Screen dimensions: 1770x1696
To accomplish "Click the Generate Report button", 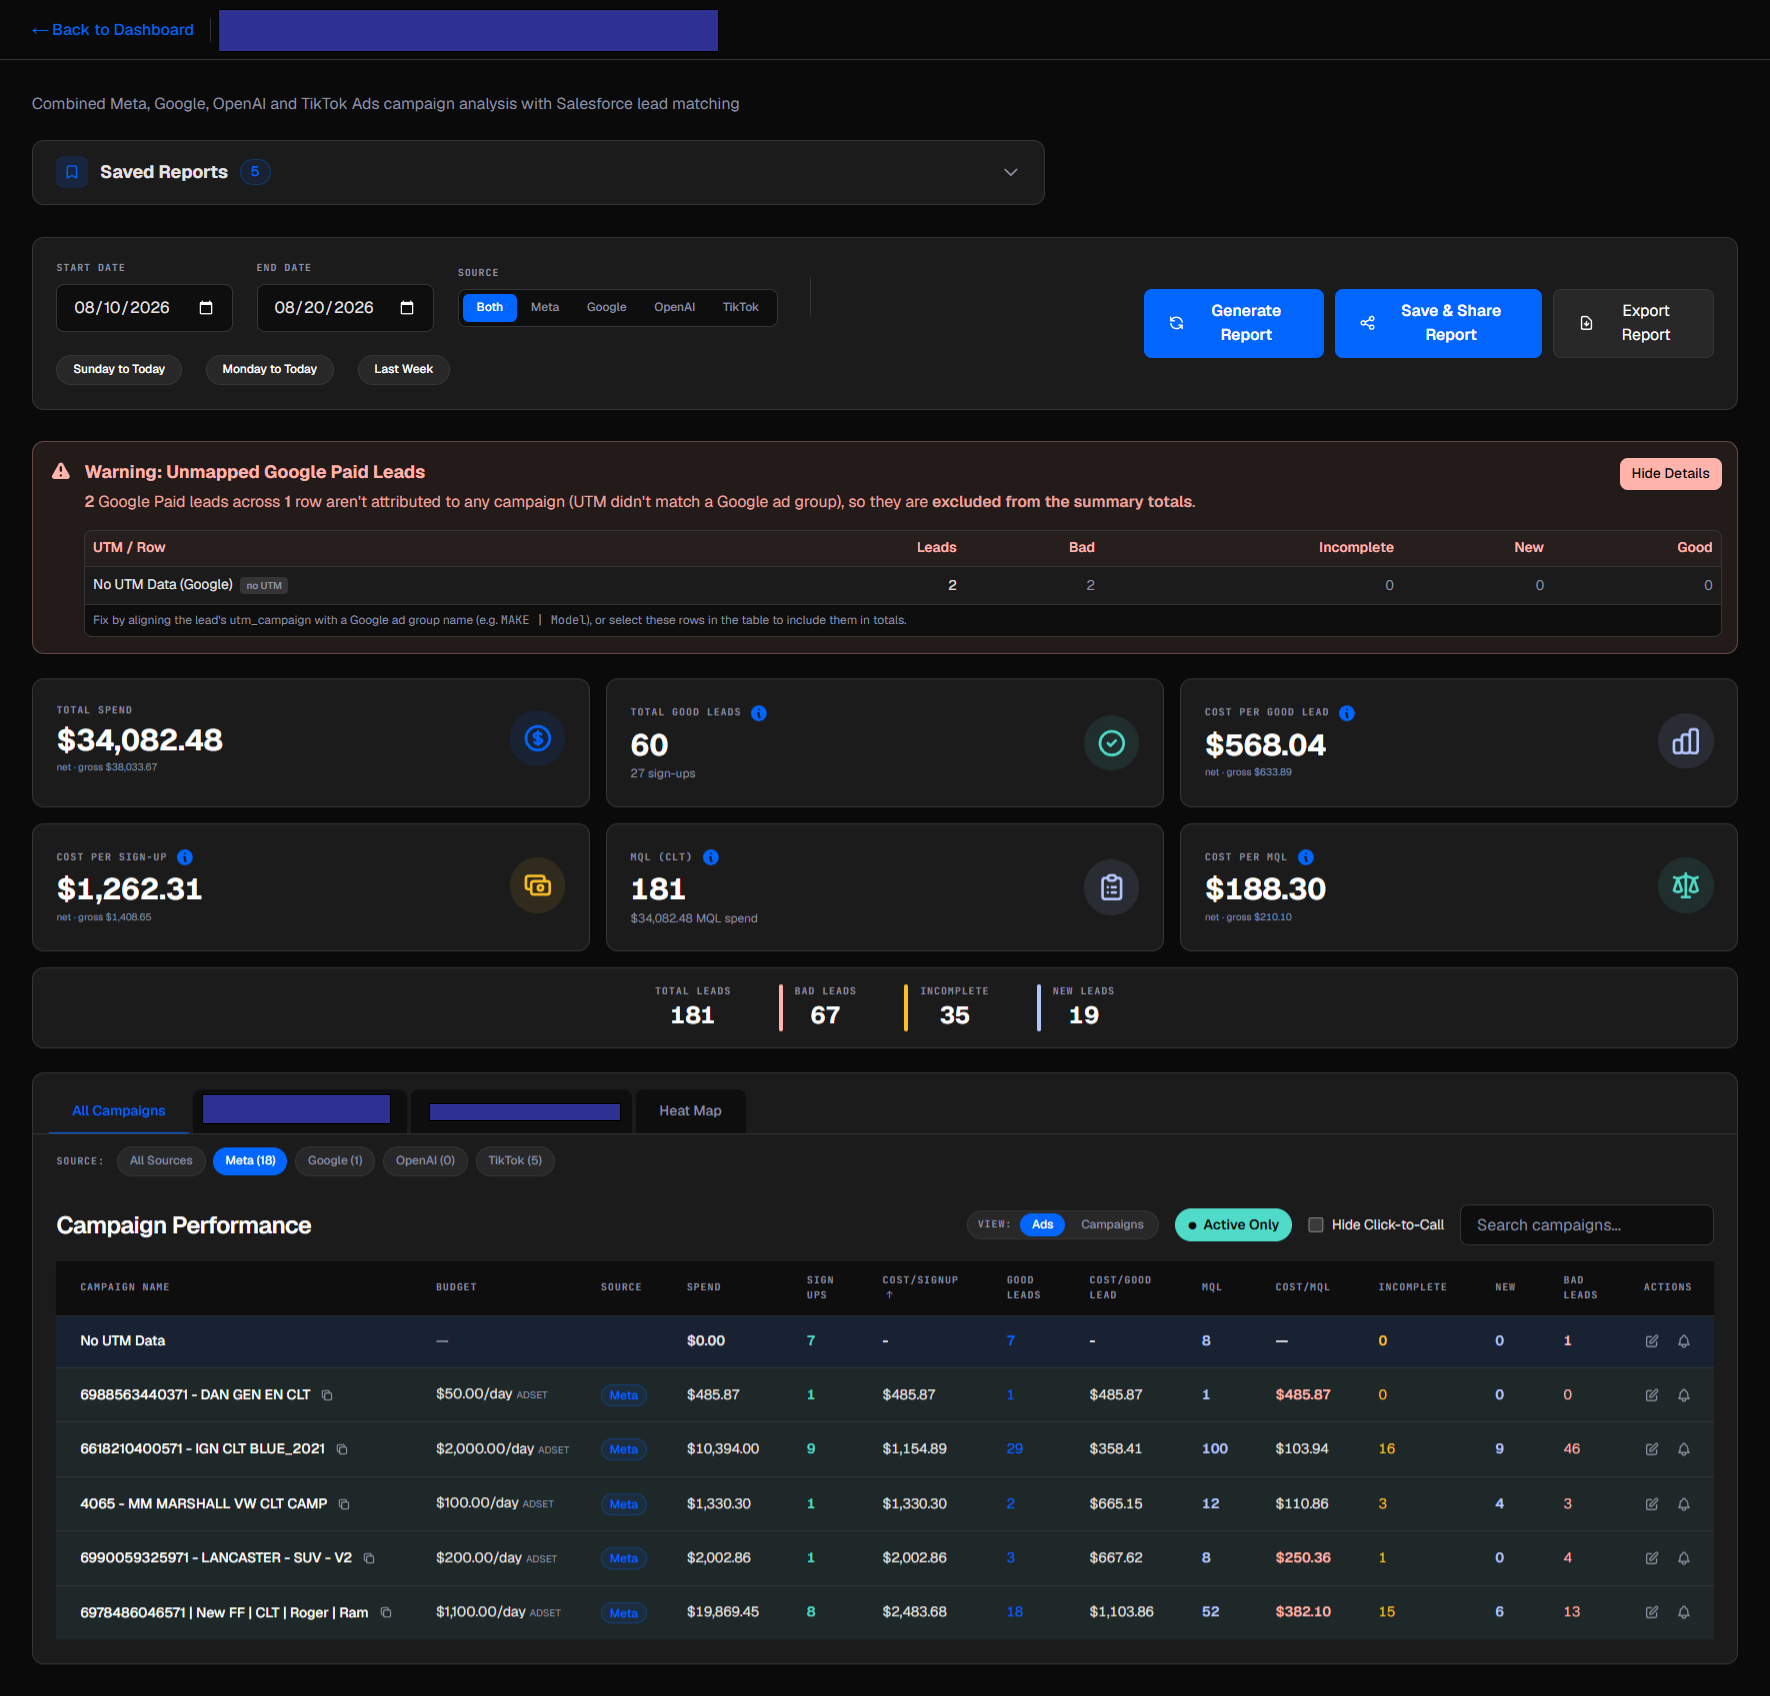I will click(1233, 323).
